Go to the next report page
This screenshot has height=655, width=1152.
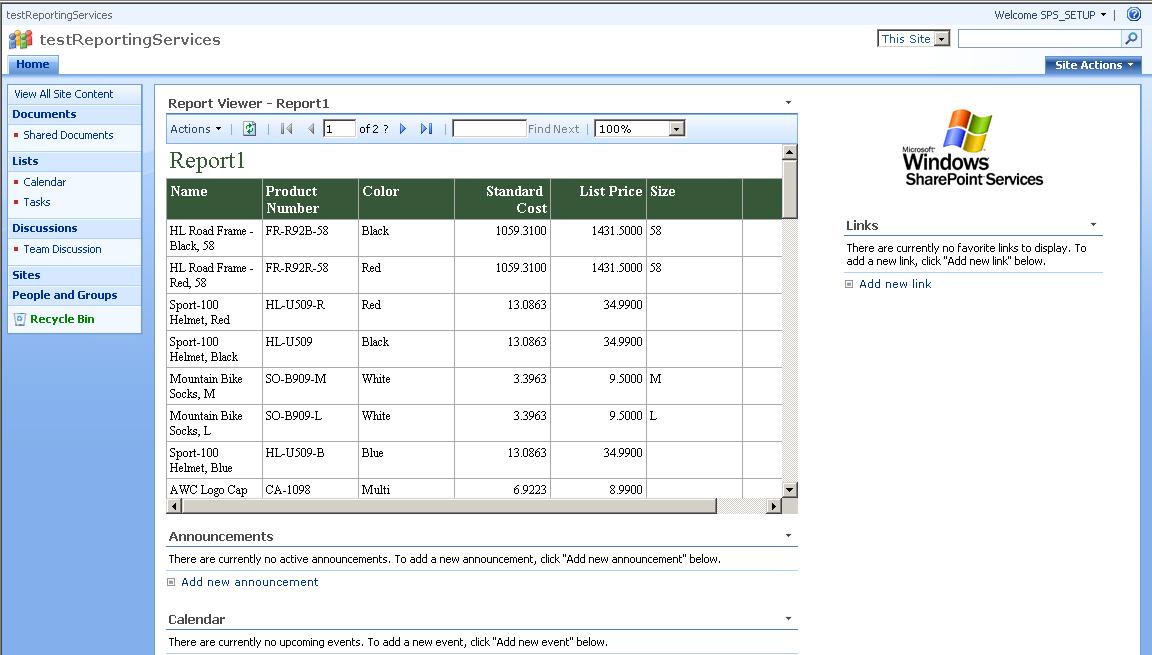tap(403, 129)
